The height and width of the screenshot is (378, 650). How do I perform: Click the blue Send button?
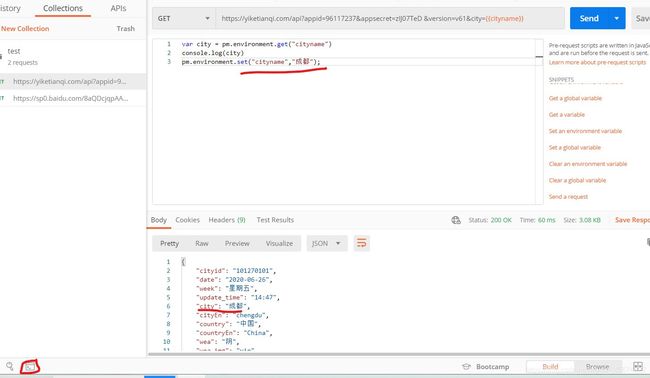pos(589,18)
